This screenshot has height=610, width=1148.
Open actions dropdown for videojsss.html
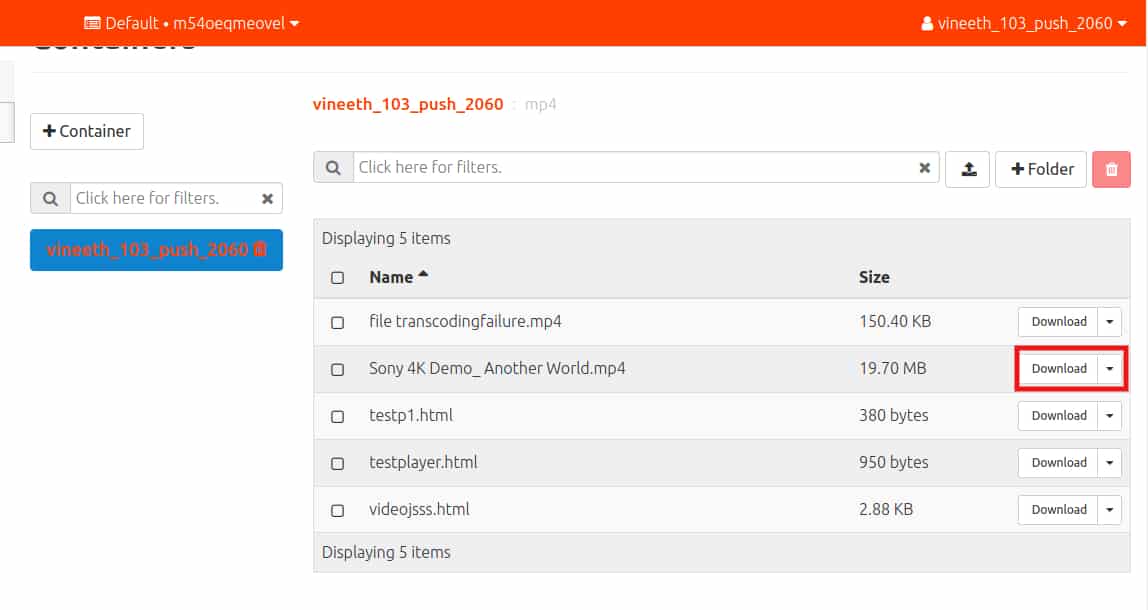(1109, 510)
